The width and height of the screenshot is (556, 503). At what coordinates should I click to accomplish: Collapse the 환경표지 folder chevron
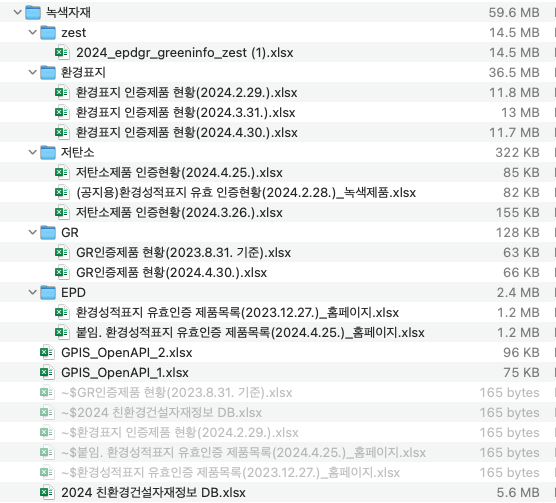click(x=33, y=72)
